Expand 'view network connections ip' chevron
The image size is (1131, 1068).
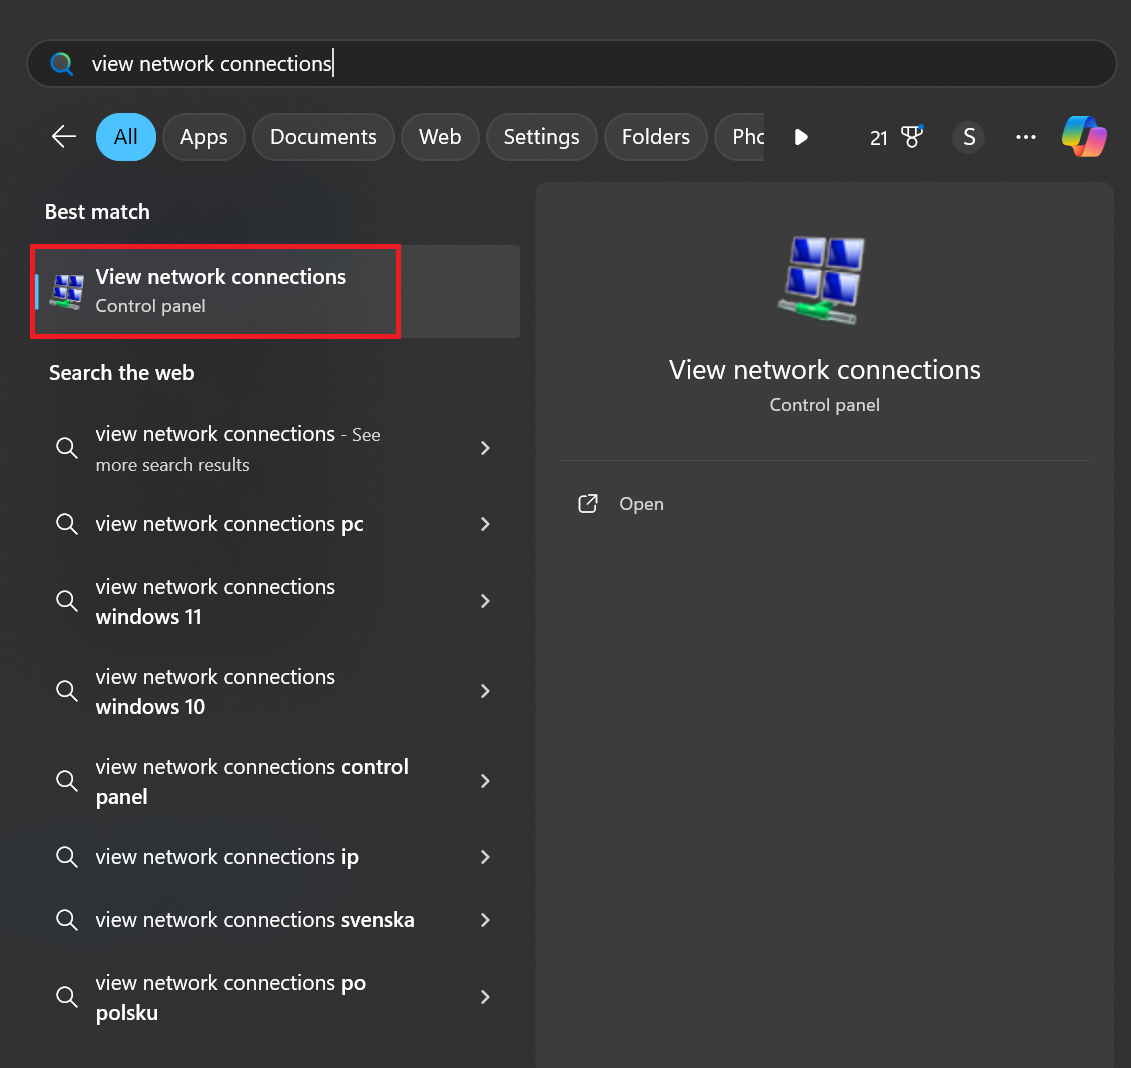click(485, 857)
